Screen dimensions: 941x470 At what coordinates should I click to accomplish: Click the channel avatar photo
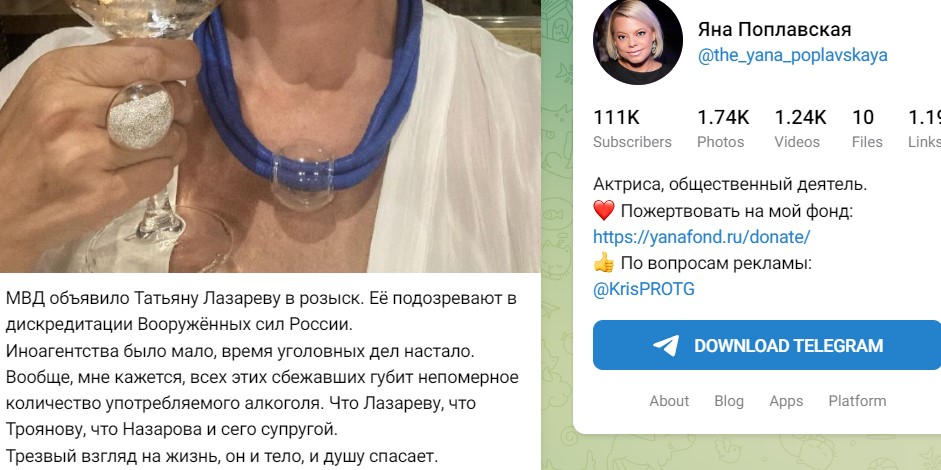(x=637, y=41)
